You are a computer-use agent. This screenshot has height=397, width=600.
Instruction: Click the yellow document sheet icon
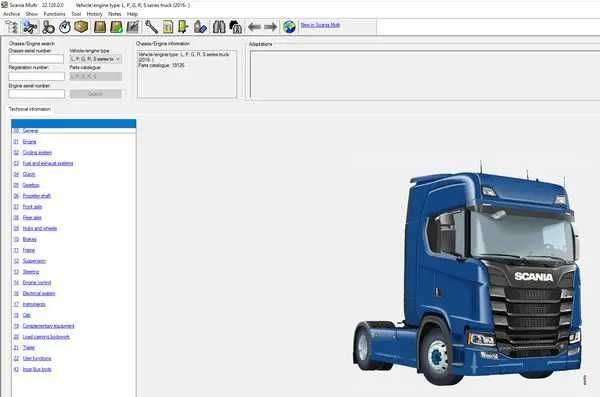point(168,27)
